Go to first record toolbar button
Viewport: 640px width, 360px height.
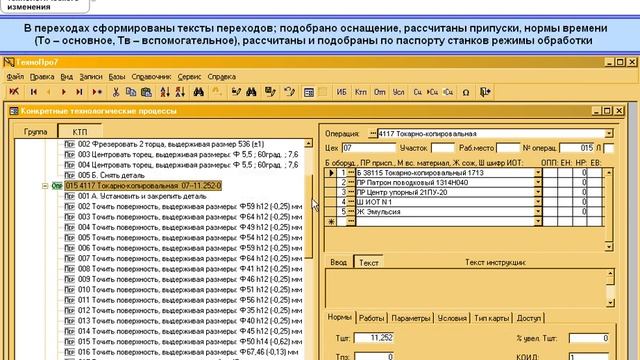[x=33, y=92]
